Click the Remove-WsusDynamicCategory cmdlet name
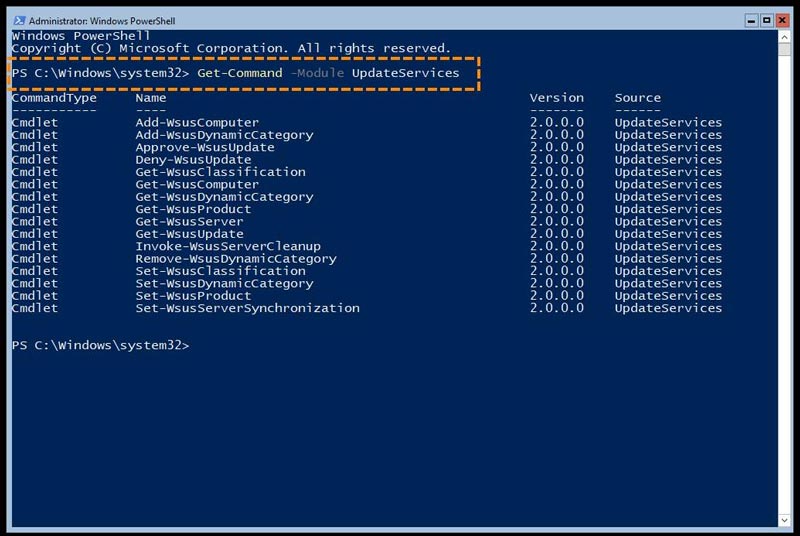Viewport: 800px width, 536px height. point(236,259)
